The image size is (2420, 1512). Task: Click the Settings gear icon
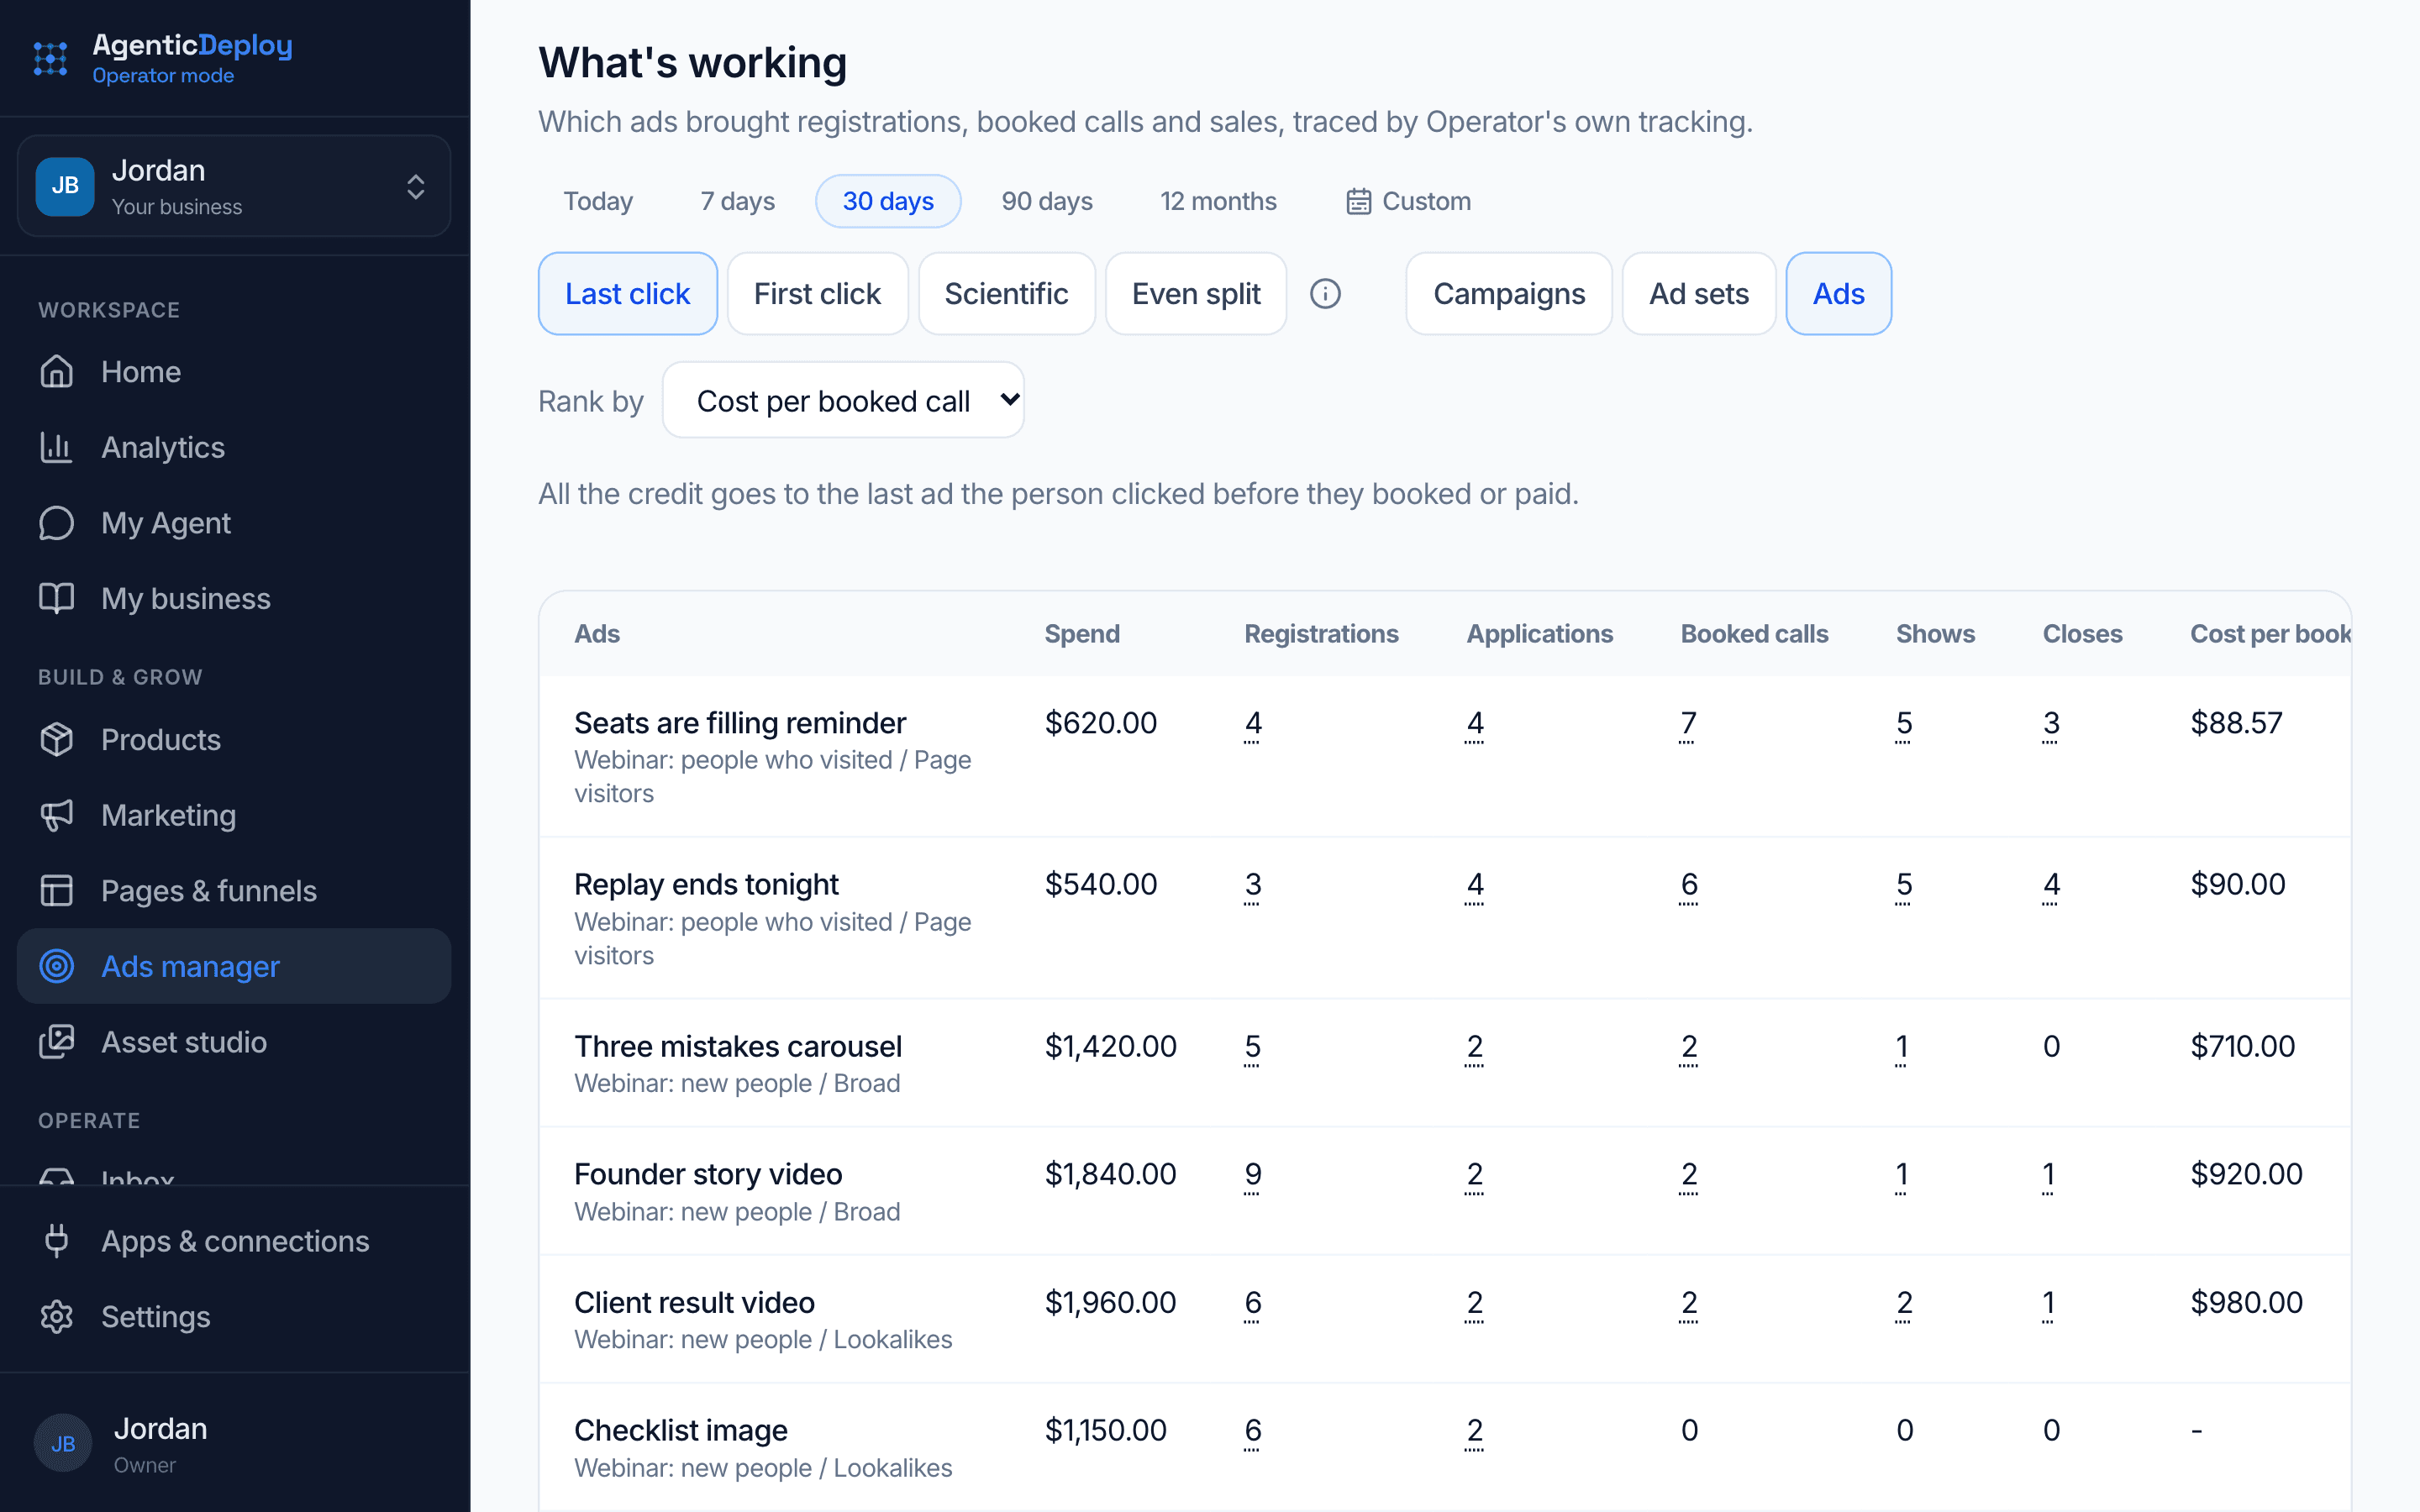tap(57, 1316)
